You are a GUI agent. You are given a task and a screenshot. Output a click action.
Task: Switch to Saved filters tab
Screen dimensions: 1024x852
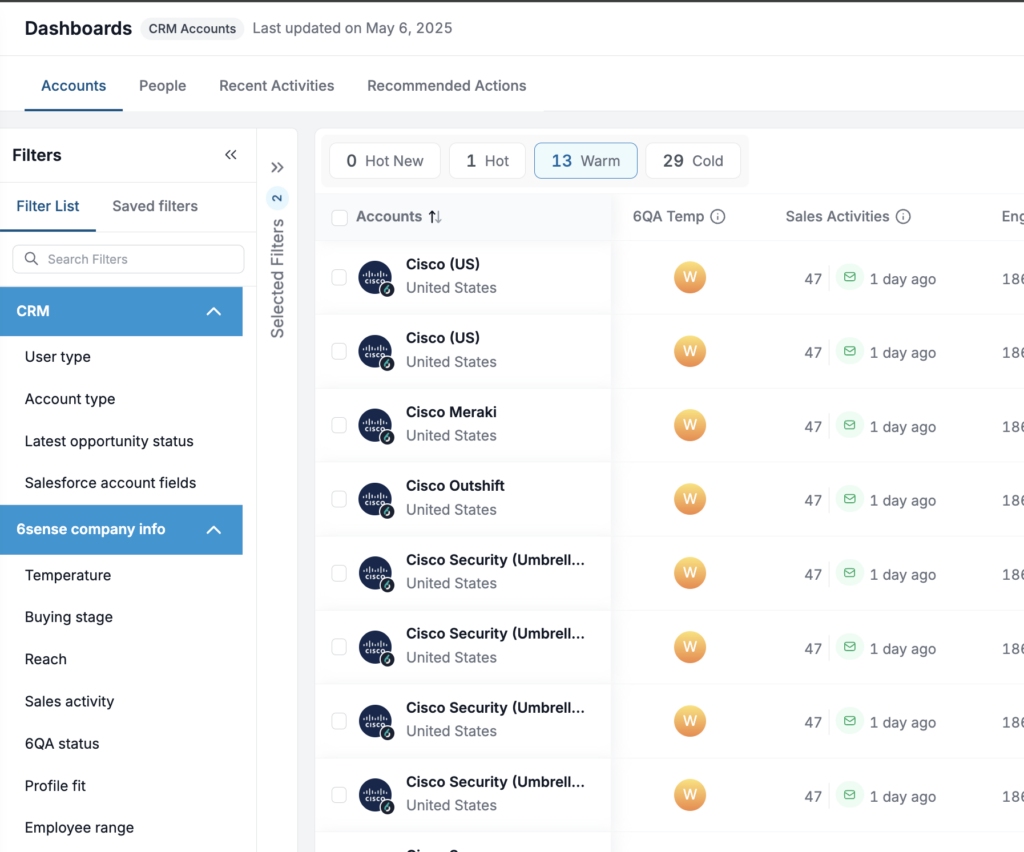coord(155,206)
